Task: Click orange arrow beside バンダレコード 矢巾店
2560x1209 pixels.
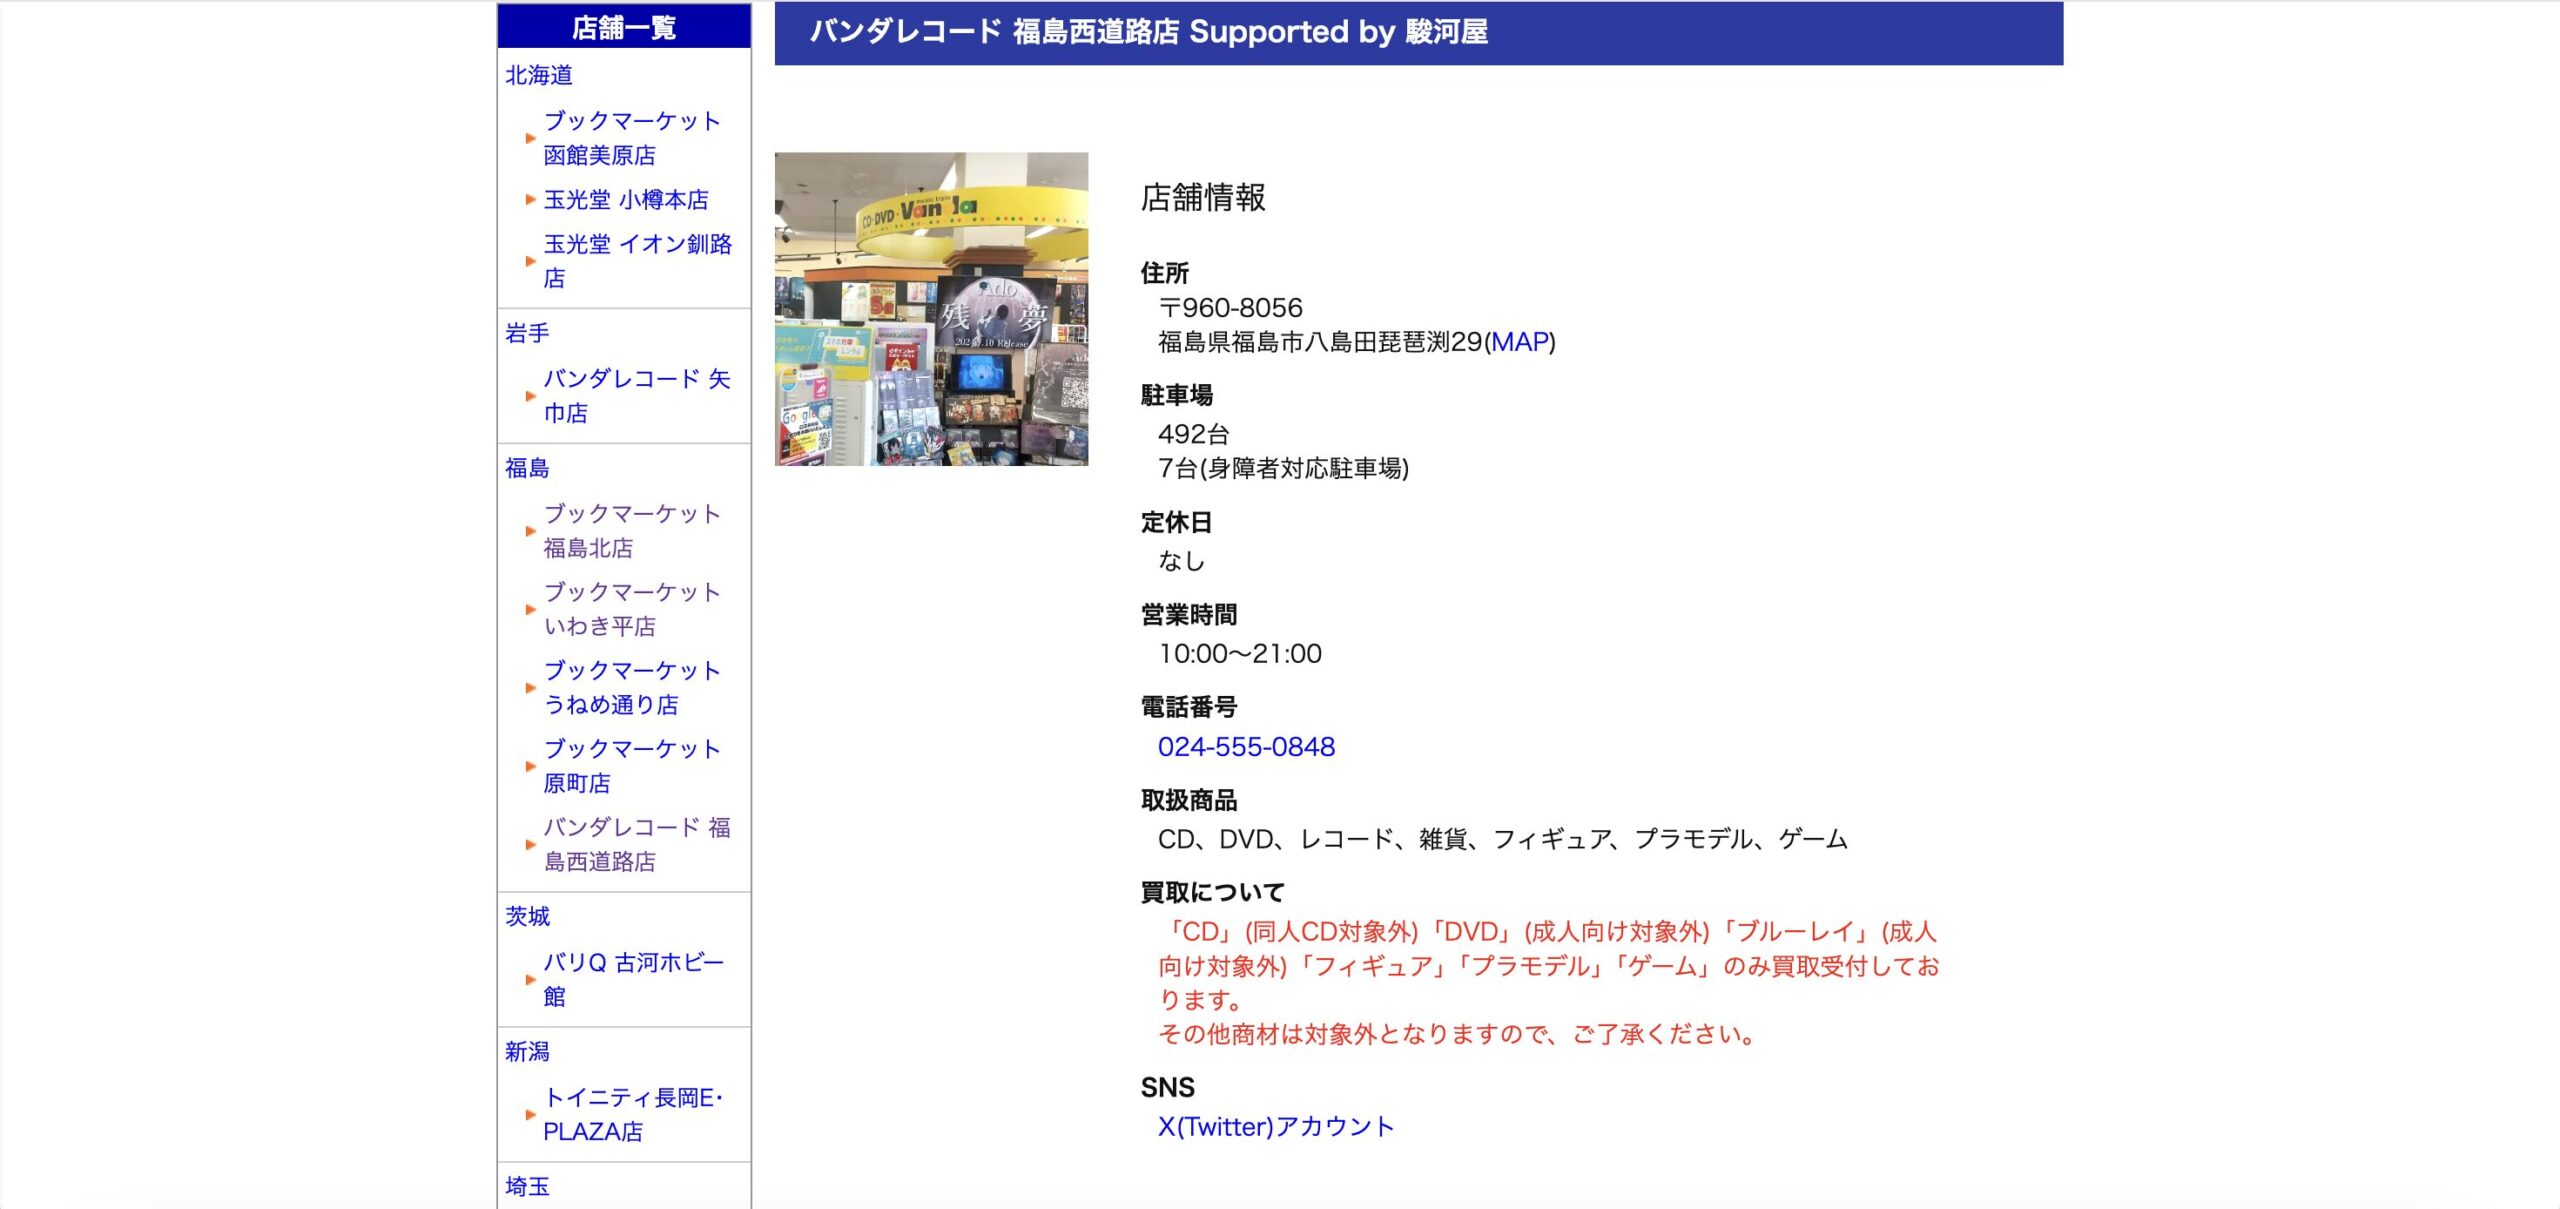Action: point(530,396)
